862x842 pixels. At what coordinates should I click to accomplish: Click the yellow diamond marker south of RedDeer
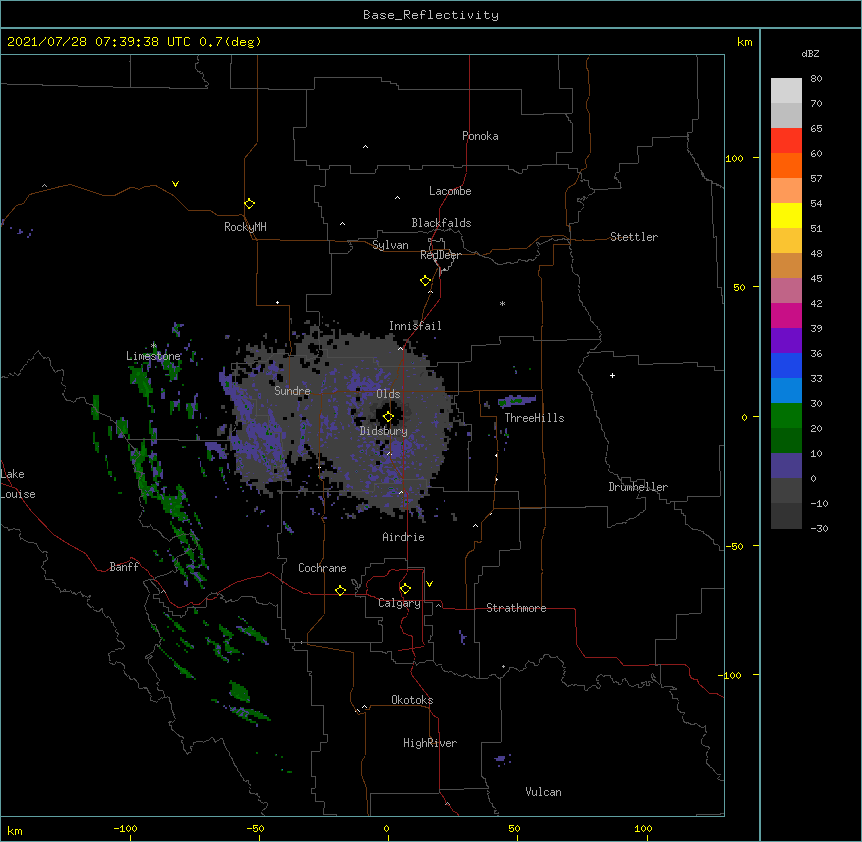[x=426, y=281]
